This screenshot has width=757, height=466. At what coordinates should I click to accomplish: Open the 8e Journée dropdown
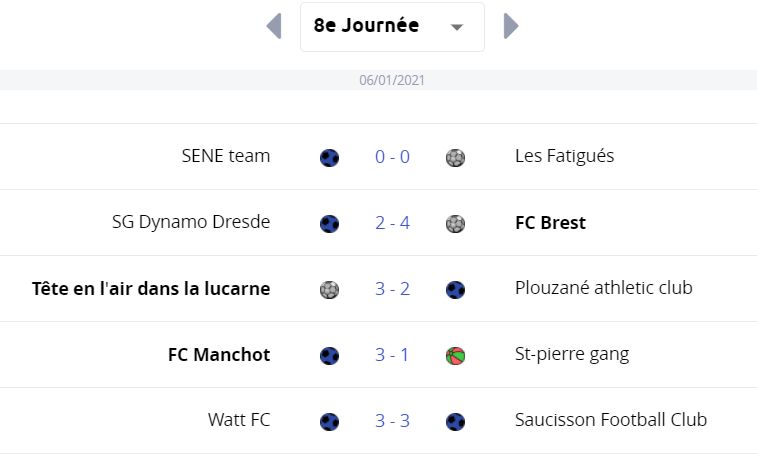(x=392, y=27)
